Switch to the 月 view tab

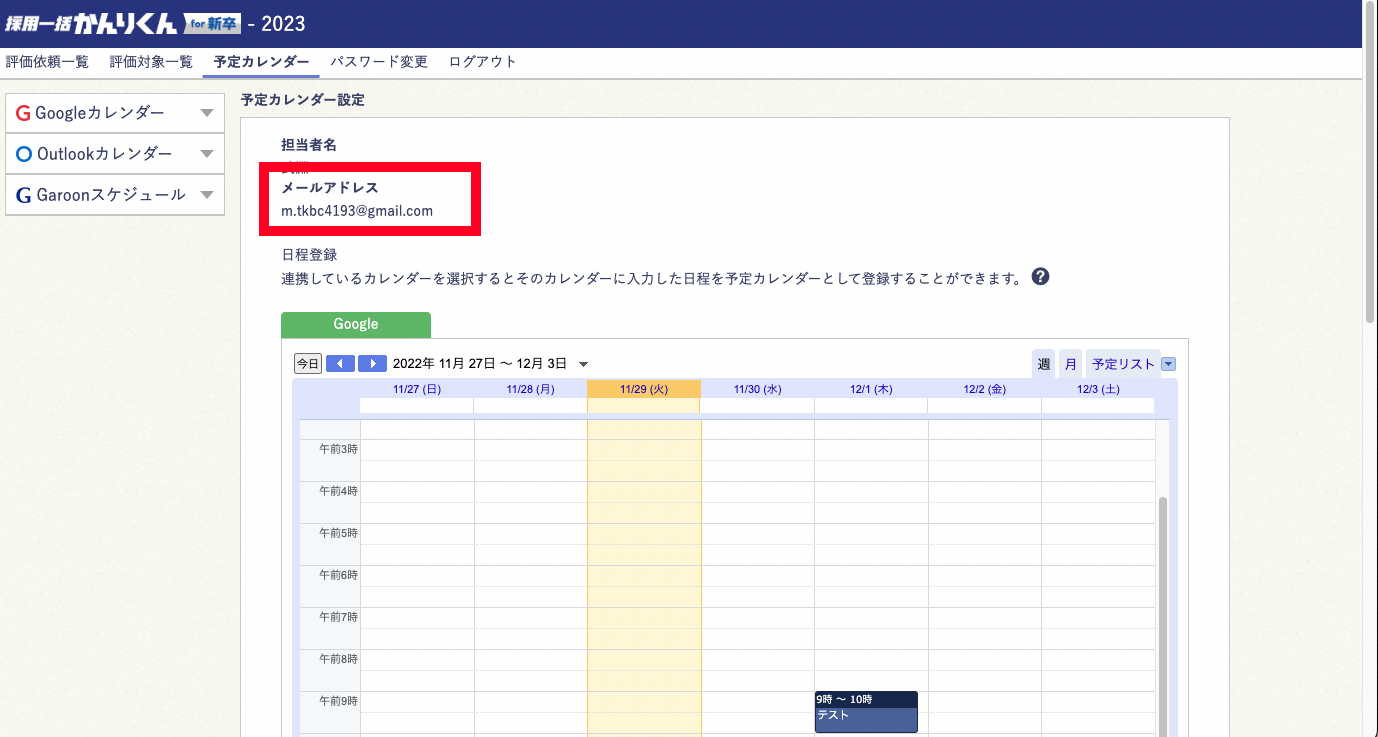pyautogui.click(x=1071, y=364)
